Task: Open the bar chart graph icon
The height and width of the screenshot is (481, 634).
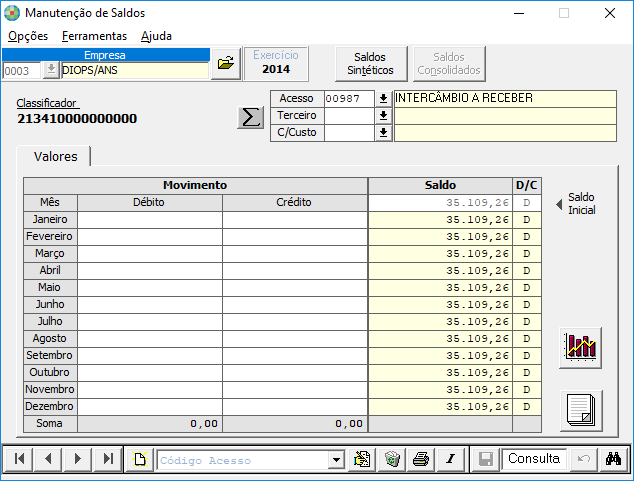Action: pyautogui.click(x=581, y=348)
